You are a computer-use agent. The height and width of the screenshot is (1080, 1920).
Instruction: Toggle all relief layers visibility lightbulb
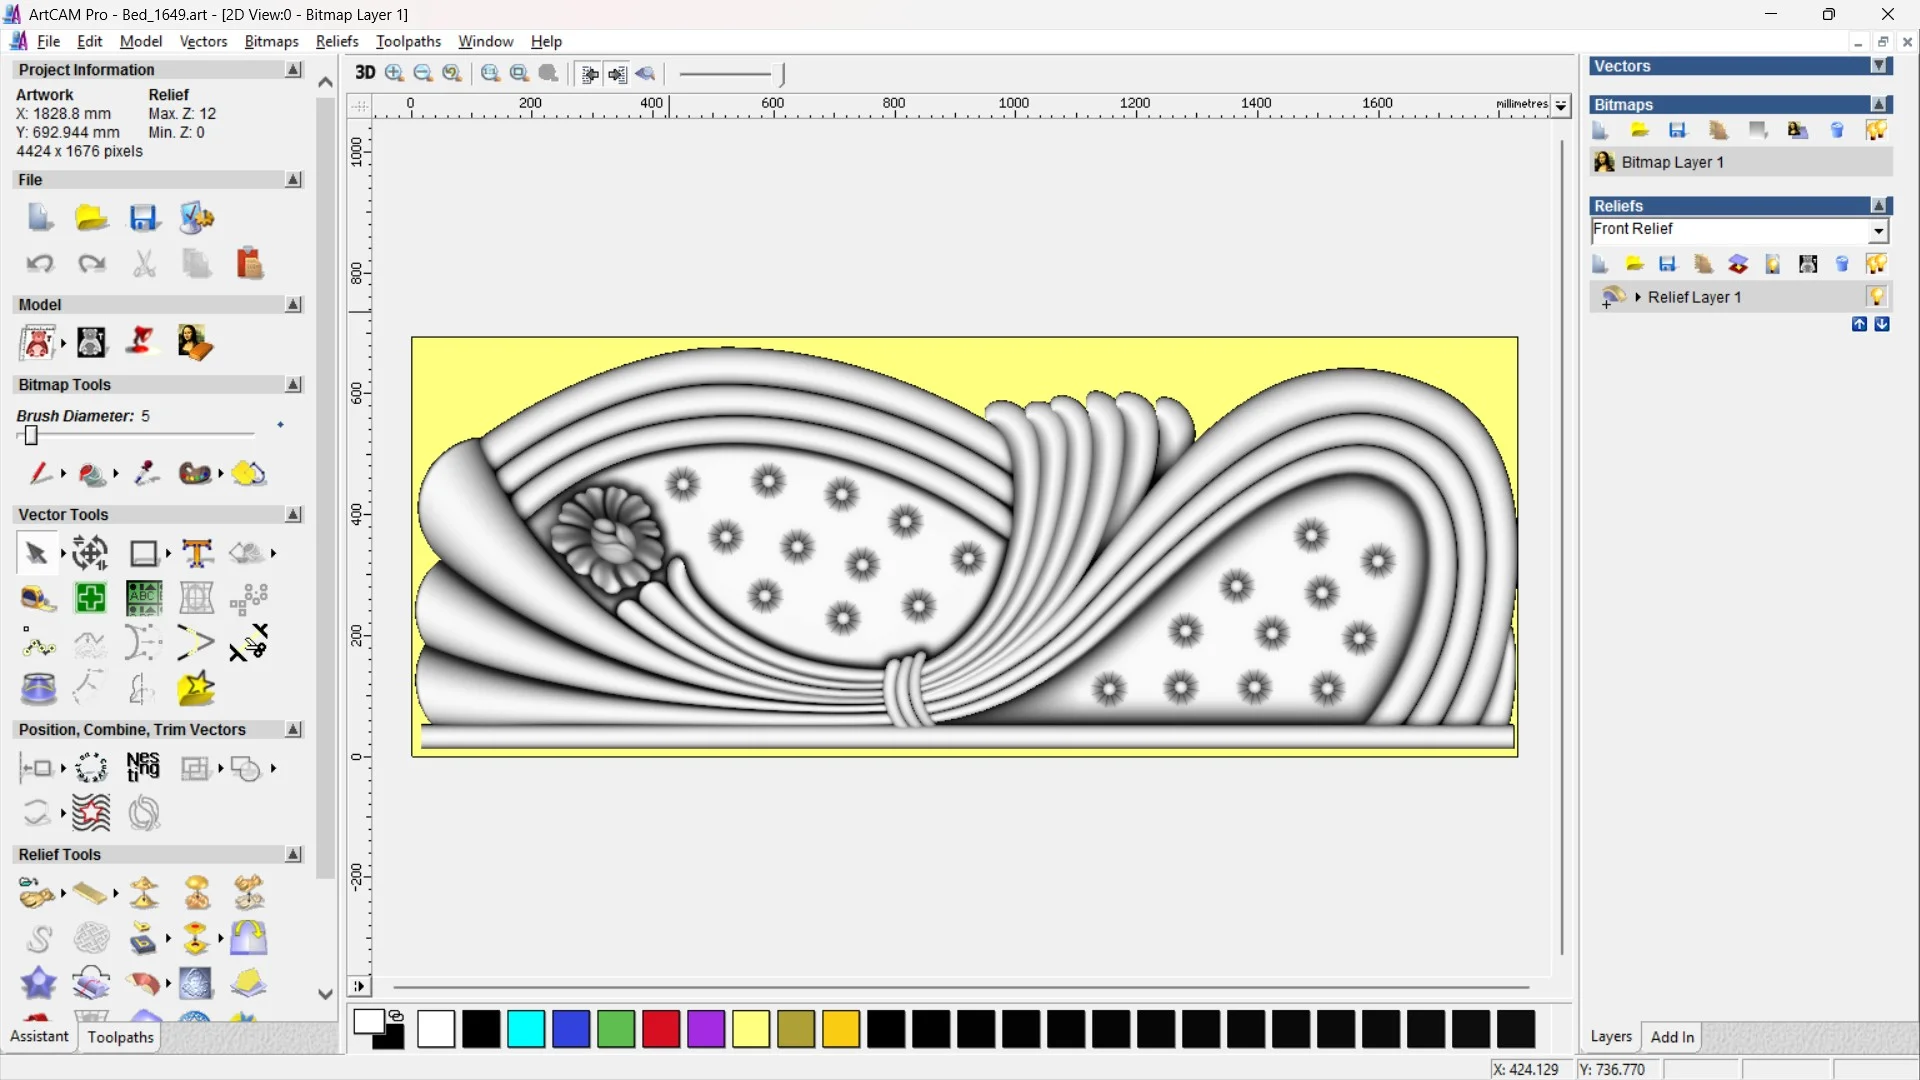(1876, 264)
